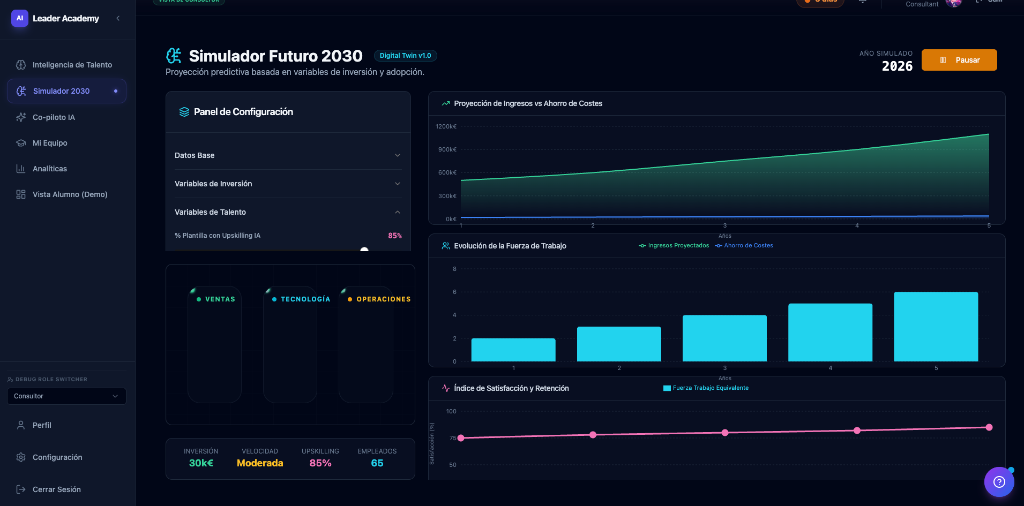Viewport: 1024px width, 506px height.
Task: Click the bar chart icon beside Analíticas
Action: [x=21, y=168]
